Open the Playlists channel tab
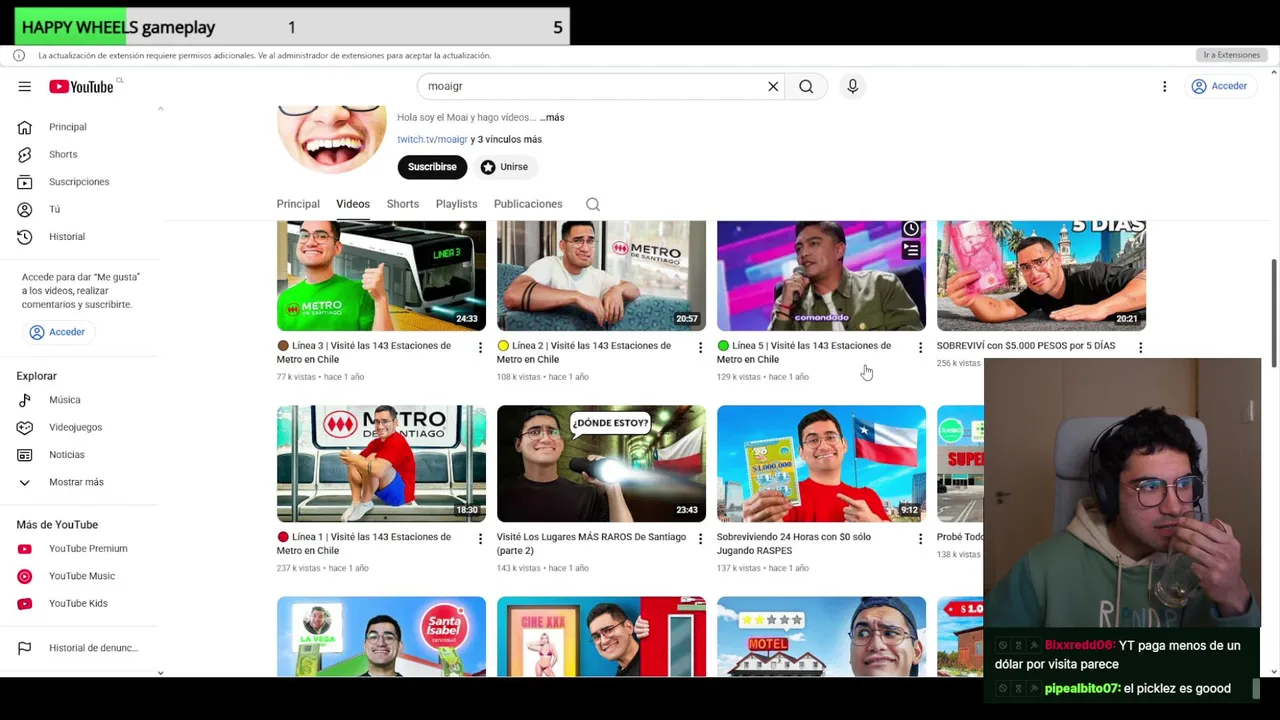The image size is (1280, 720). pyautogui.click(x=456, y=204)
